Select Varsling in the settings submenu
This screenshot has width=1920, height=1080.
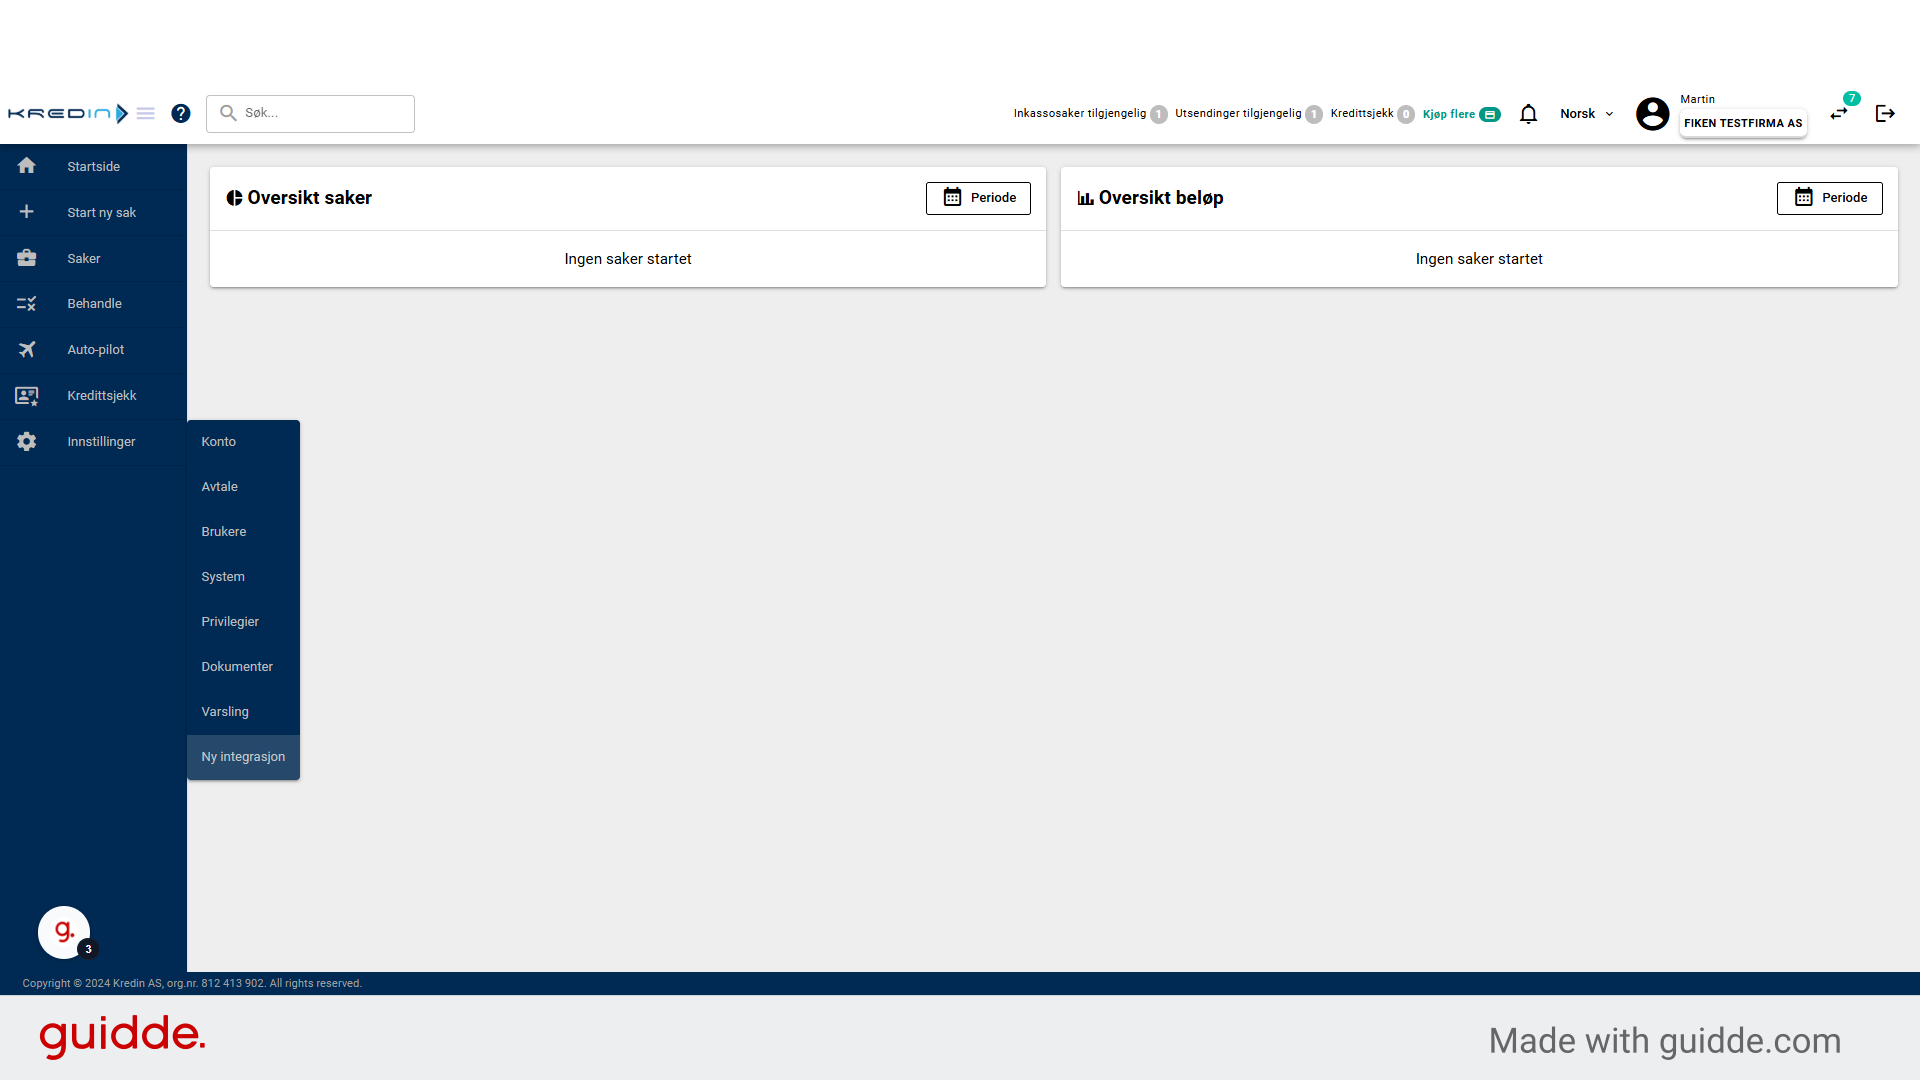point(243,712)
